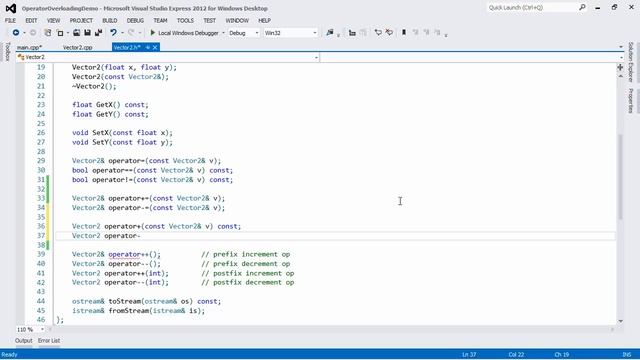Open the Navigate Backward history dropdown
Screen dimensions: 640x360
(x=24, y=33)
